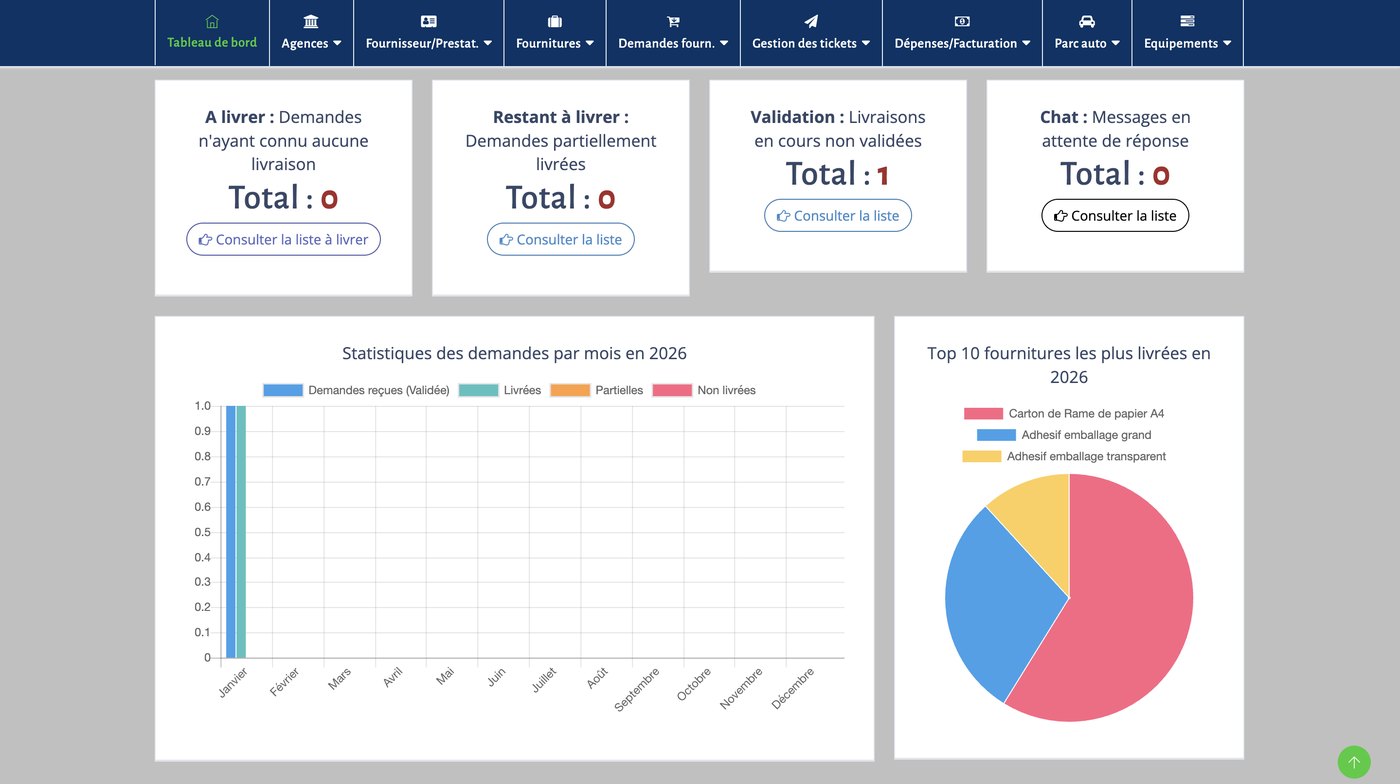This screenshot has height=784, width=1400.
Task: Click the green scroll-to-top arrow button
Action: (x=1354, y=762)
